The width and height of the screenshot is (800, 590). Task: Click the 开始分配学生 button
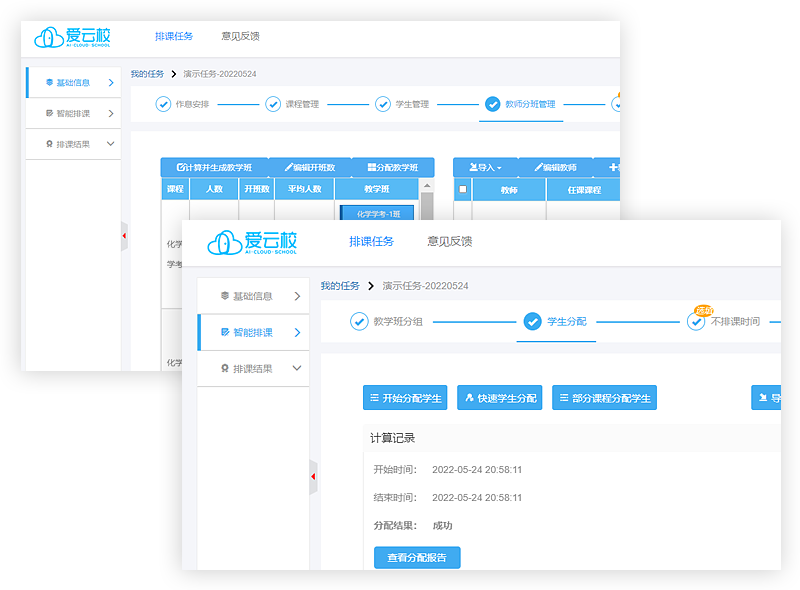pos(405,398)
